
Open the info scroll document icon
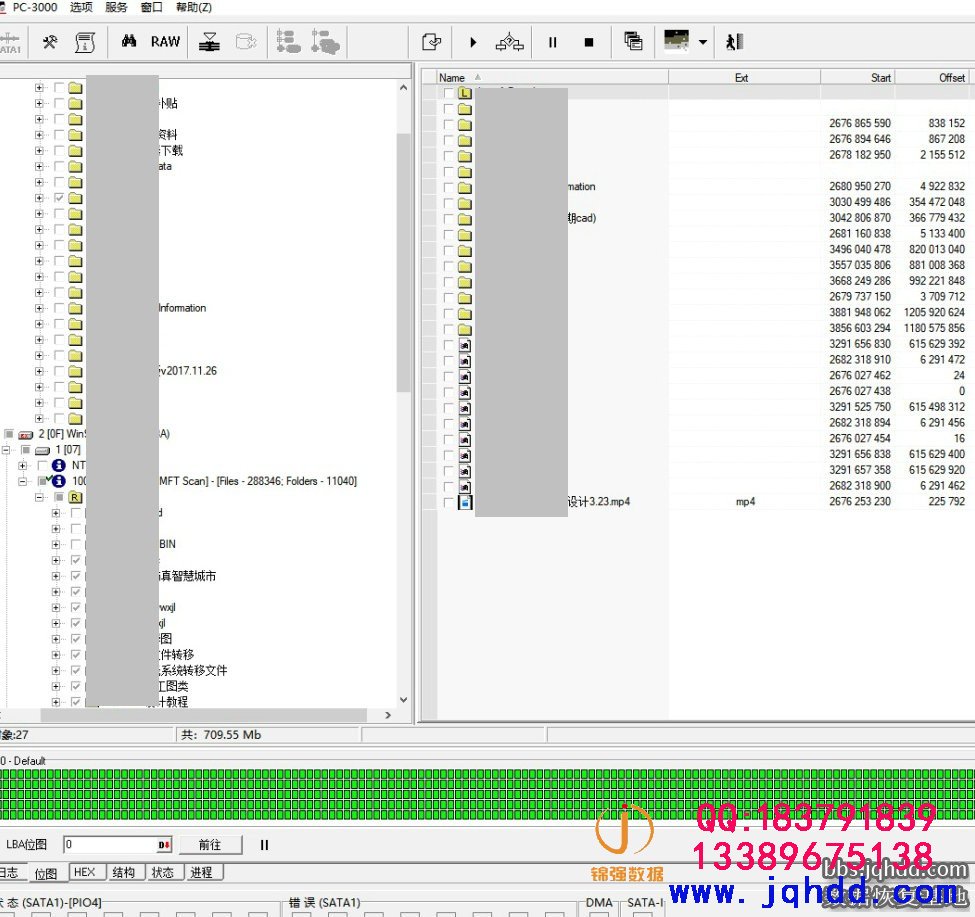(x=85, y=42)
